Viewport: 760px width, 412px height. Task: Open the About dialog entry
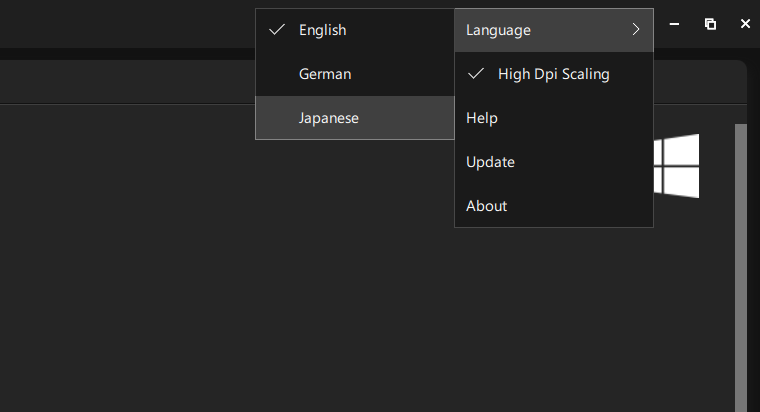point(554,206)
